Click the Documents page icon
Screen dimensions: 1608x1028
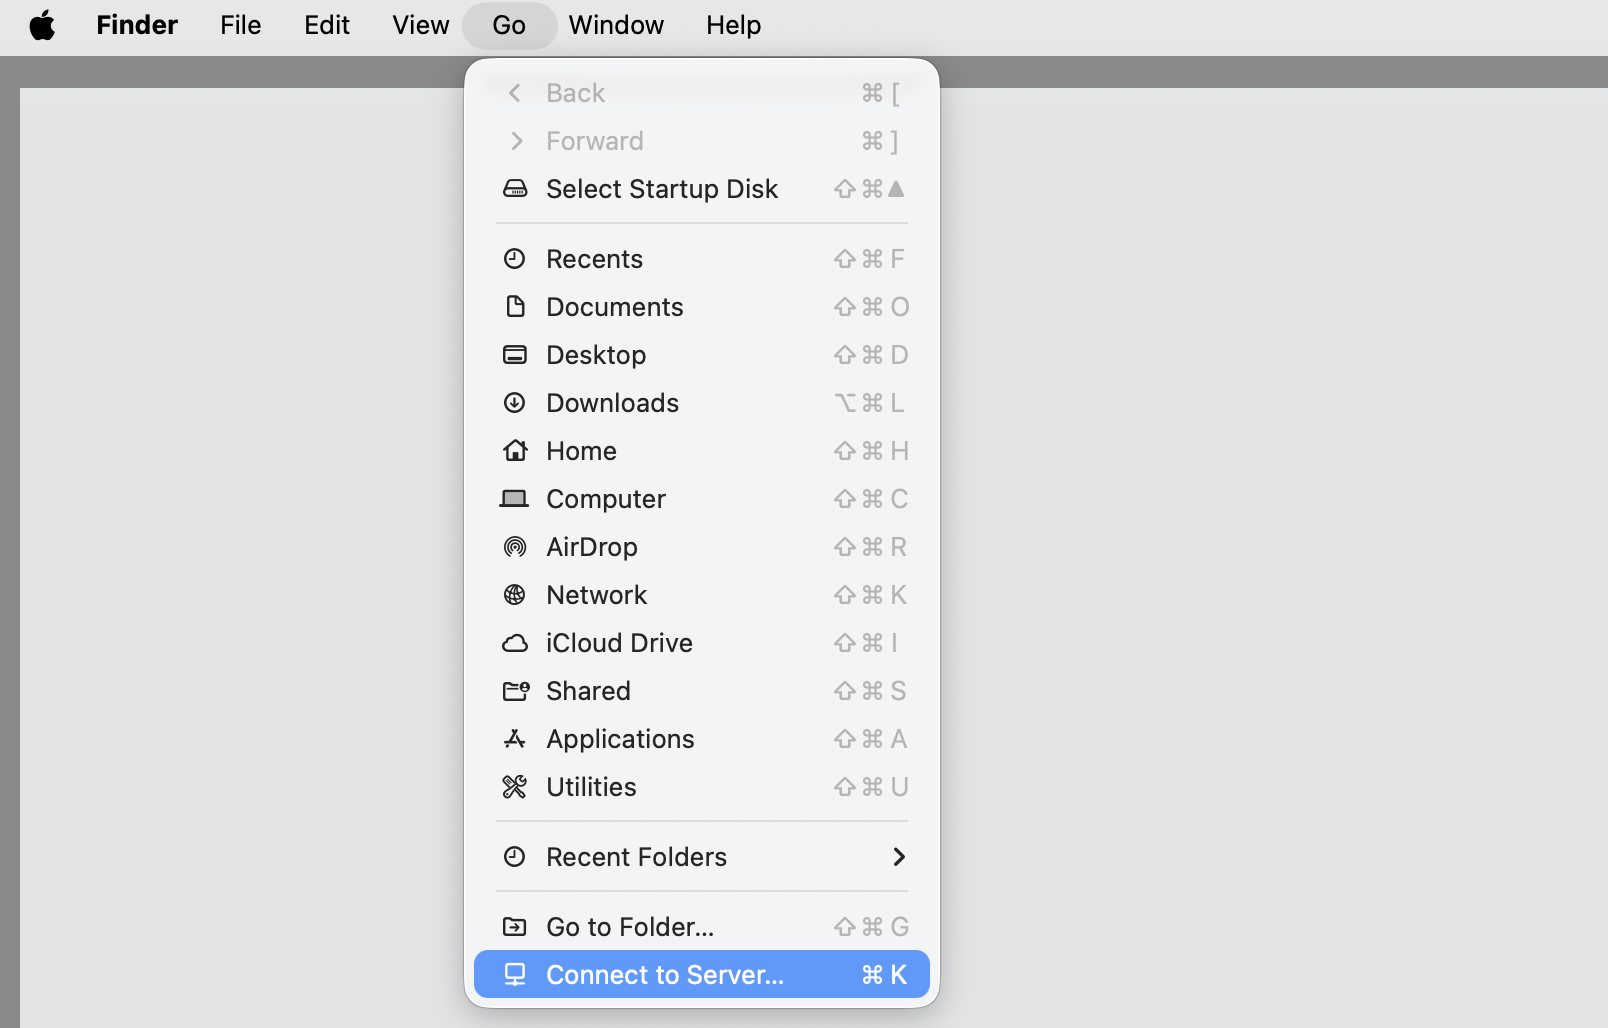(515, 306)
